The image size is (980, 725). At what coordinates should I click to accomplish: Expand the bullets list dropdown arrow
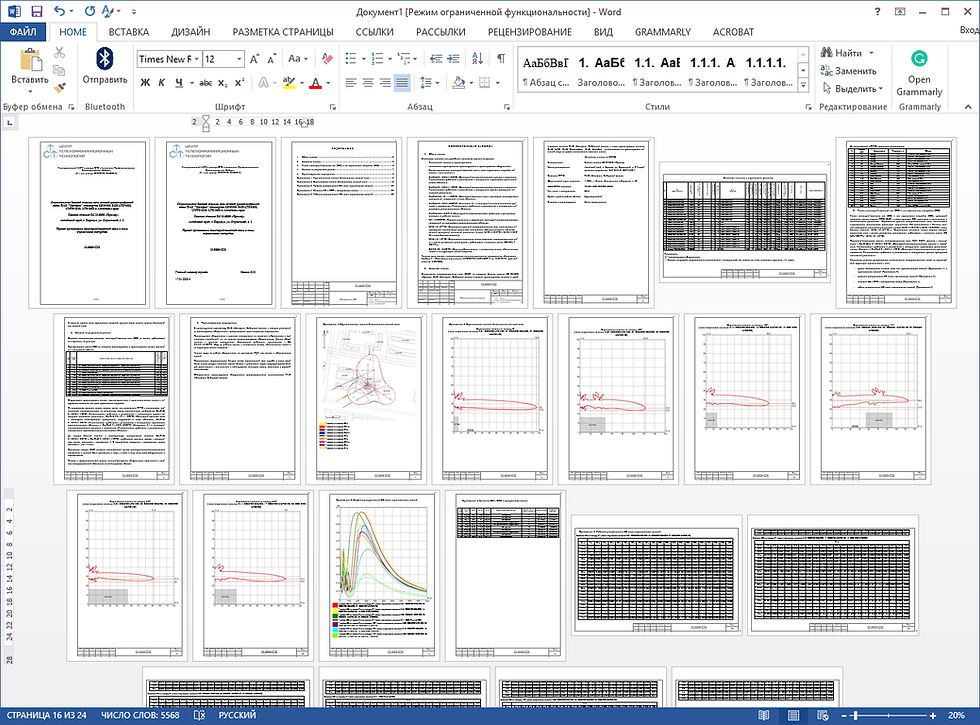[363, 59]
